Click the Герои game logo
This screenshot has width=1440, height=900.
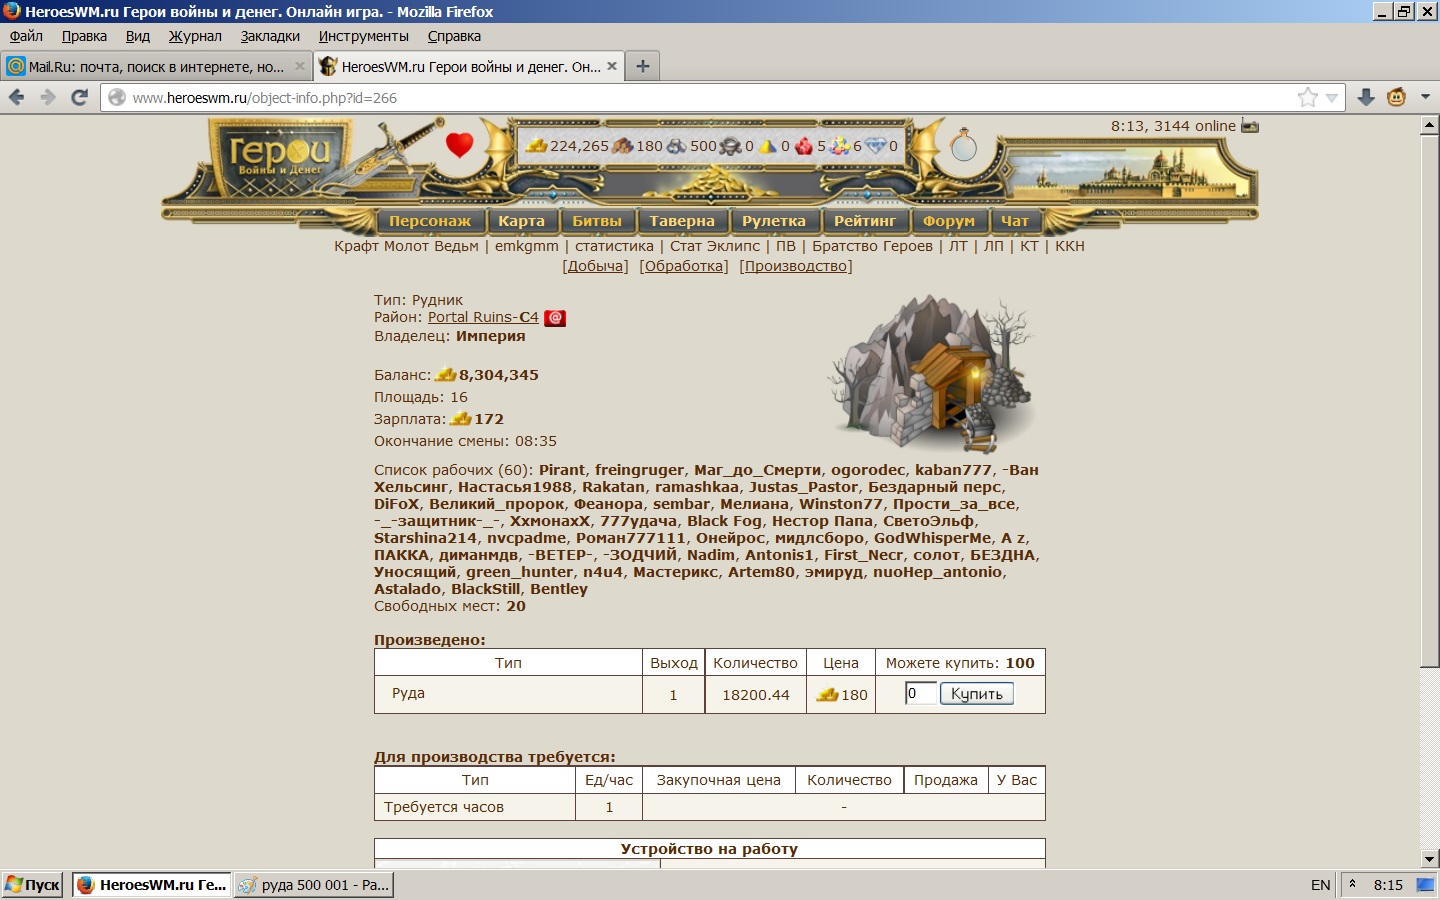tap(280, 156)
